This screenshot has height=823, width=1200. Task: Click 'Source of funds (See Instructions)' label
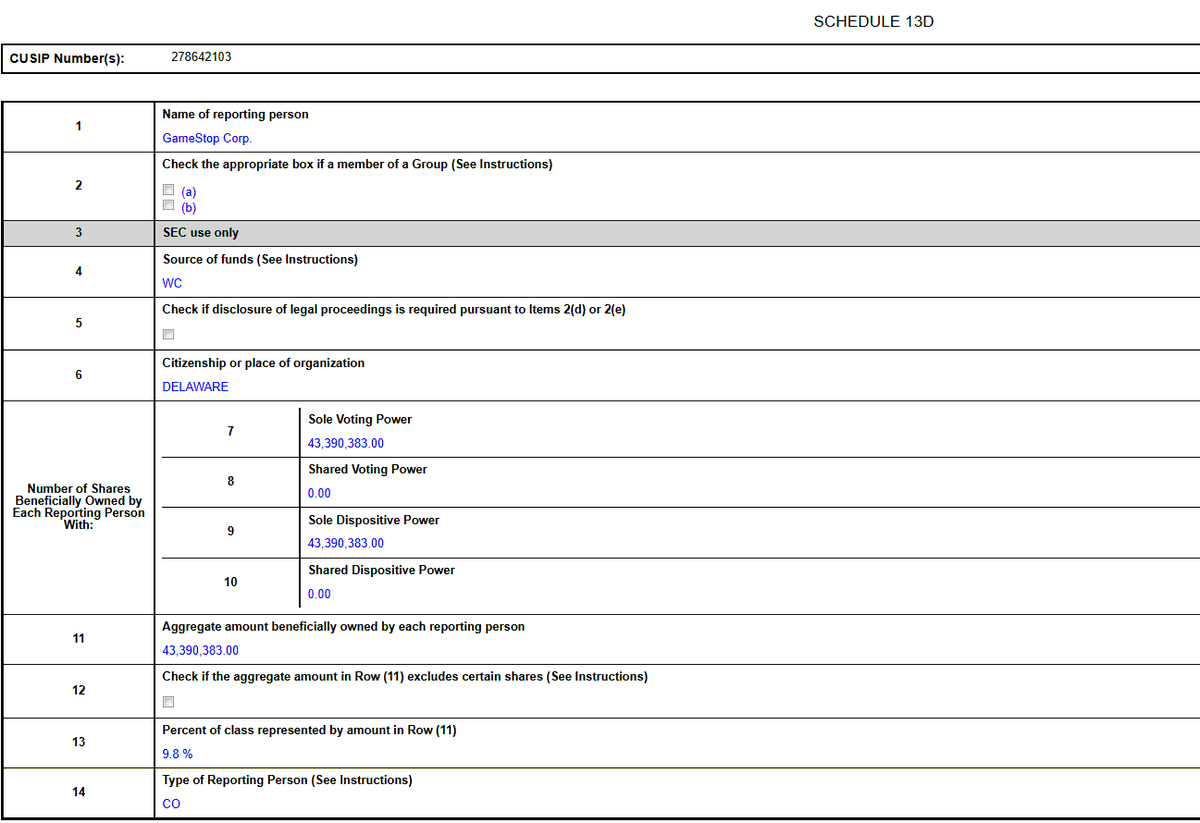(260, 259)
